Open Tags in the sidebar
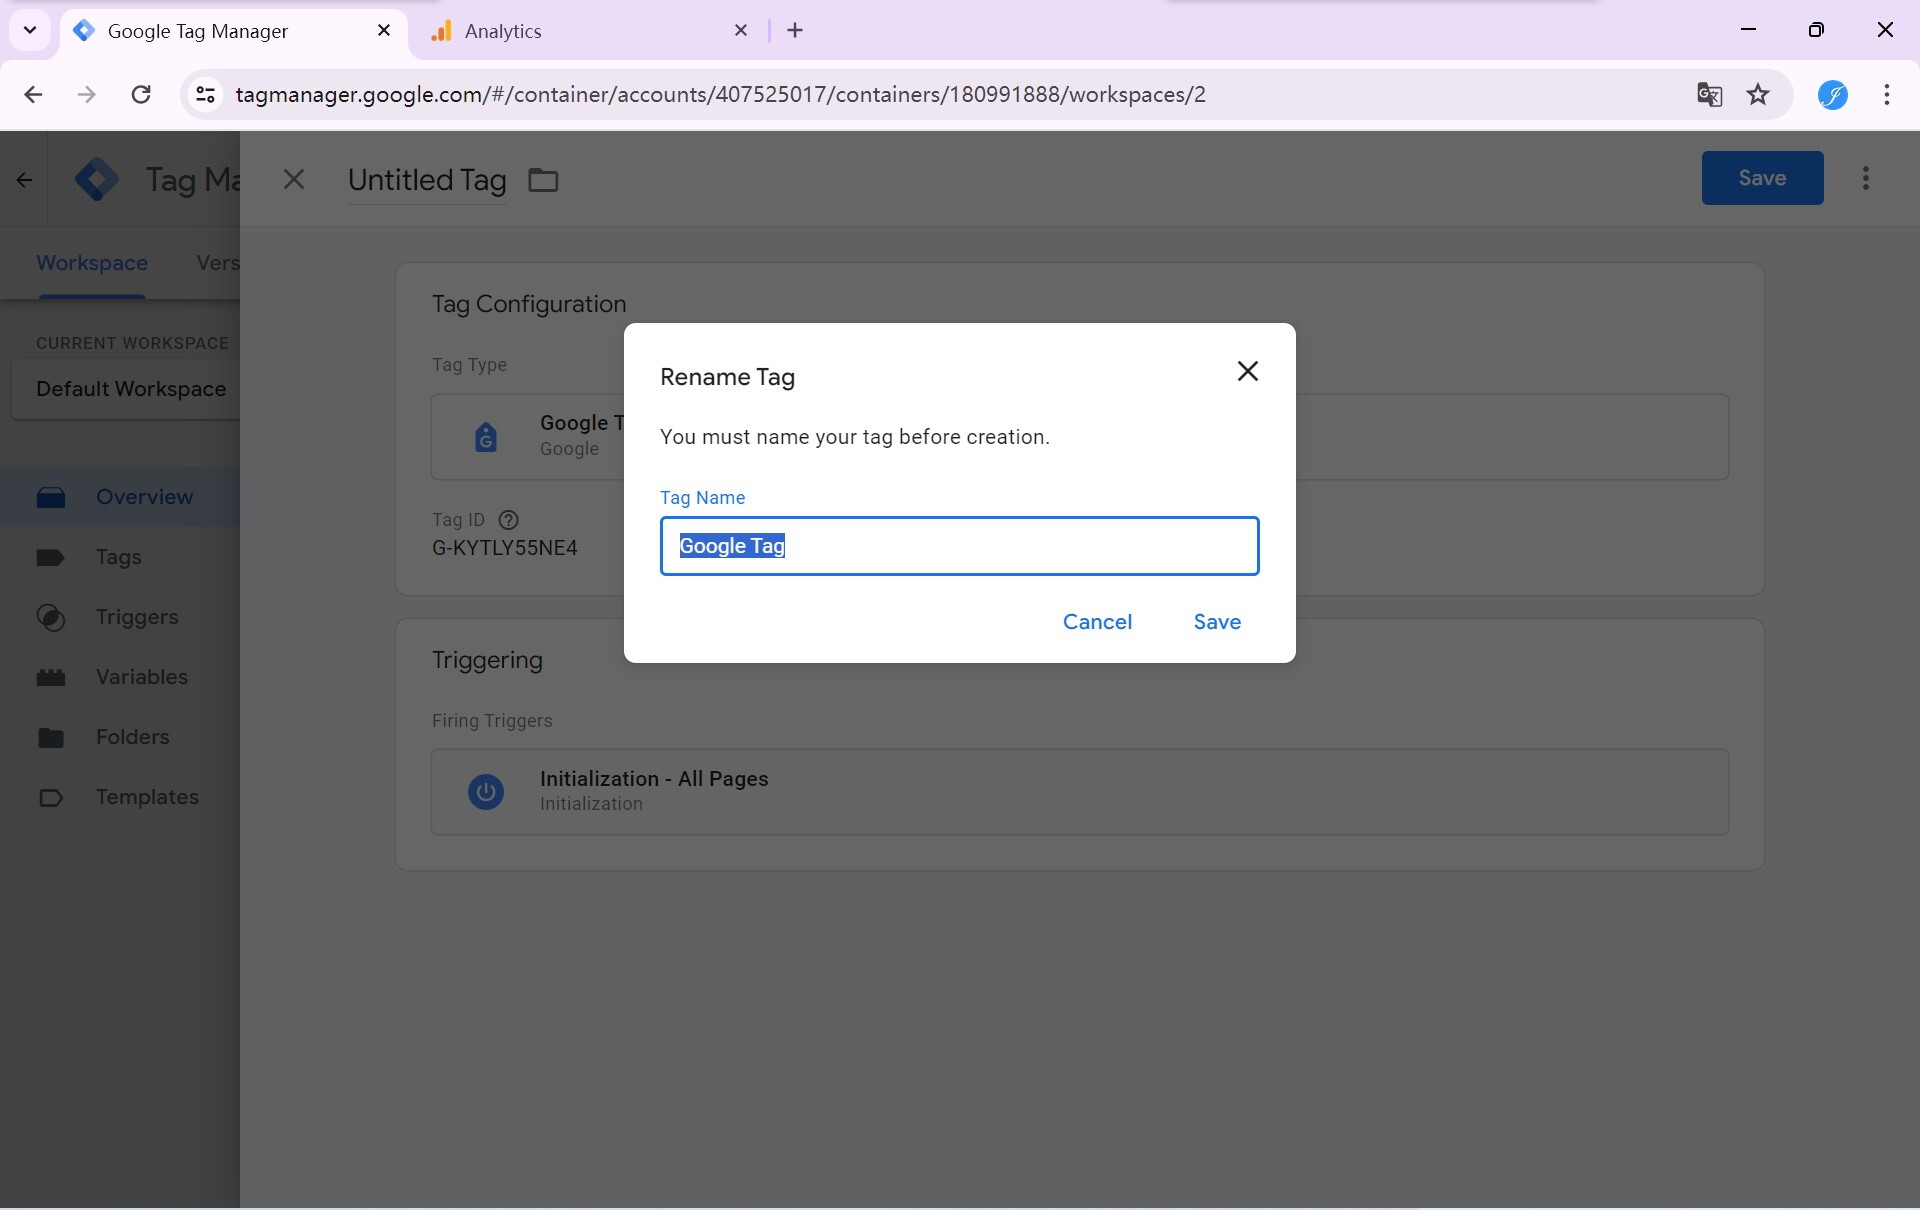Viewport: 1920px width, 1210px height. (120, 557)
